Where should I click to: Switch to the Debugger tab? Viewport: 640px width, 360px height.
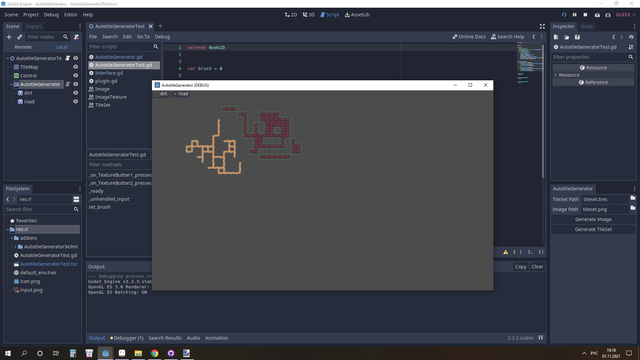tap(127, 338)
